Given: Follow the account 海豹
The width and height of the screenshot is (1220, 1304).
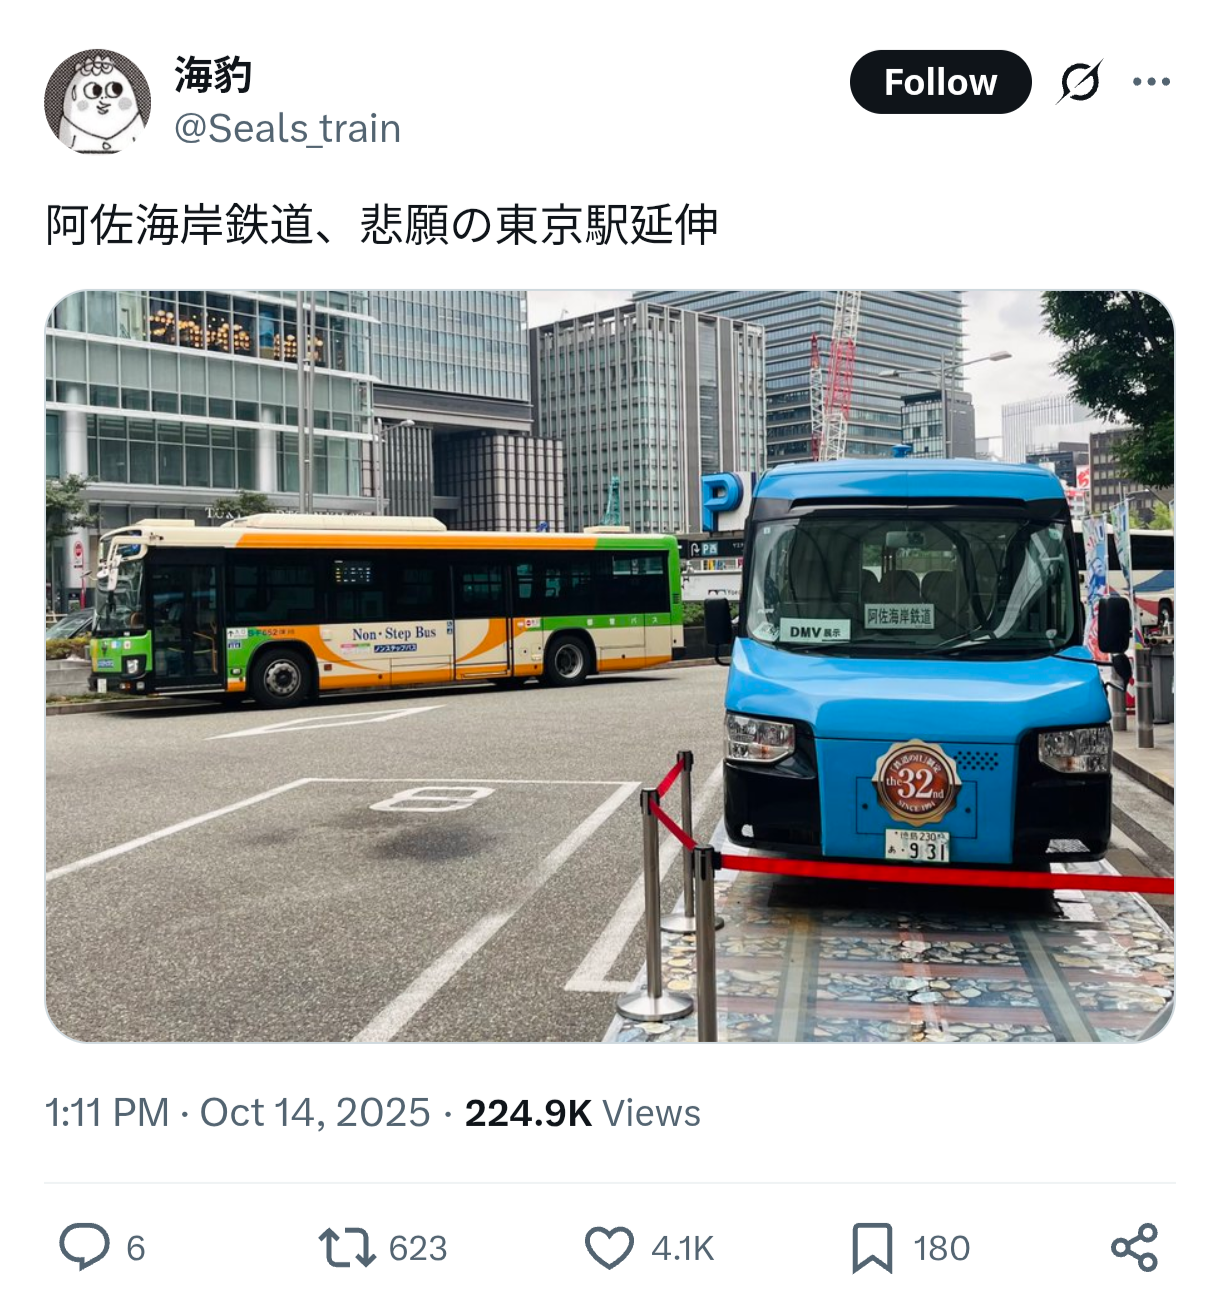Looking at the screenshot, I should click(940, 82).
